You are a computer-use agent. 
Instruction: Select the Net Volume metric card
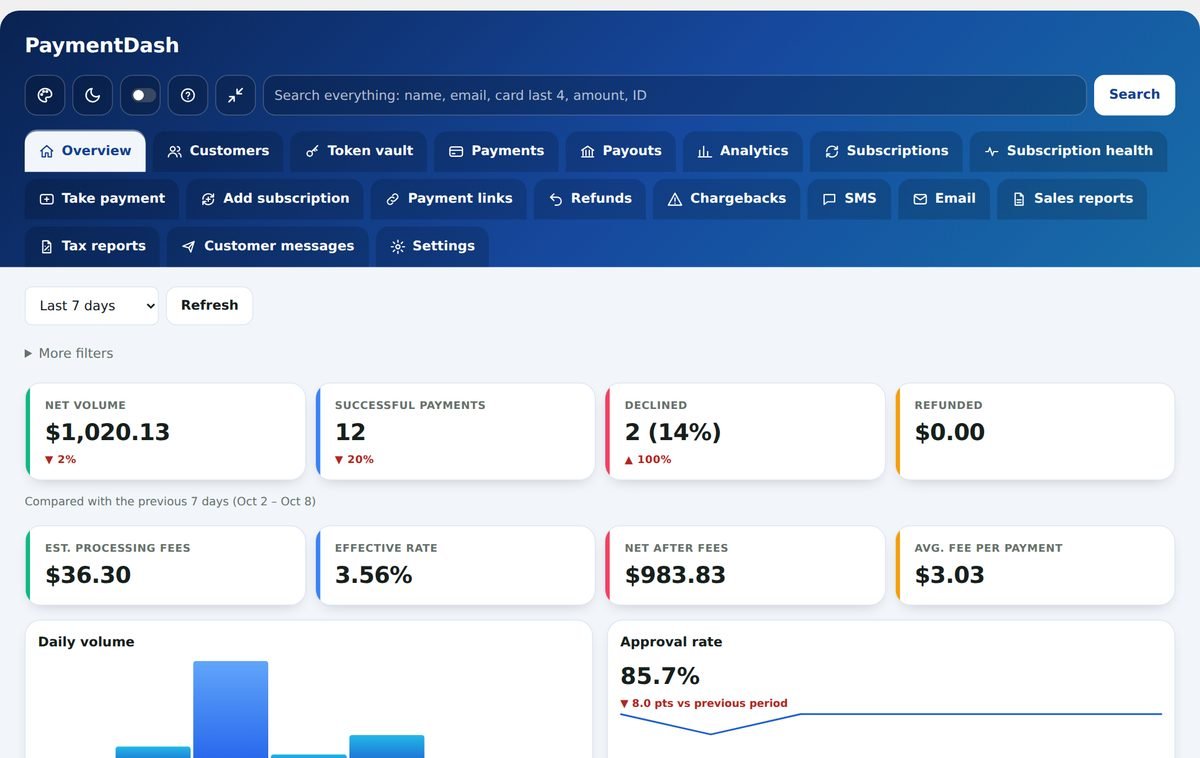[x=165, y=432]
